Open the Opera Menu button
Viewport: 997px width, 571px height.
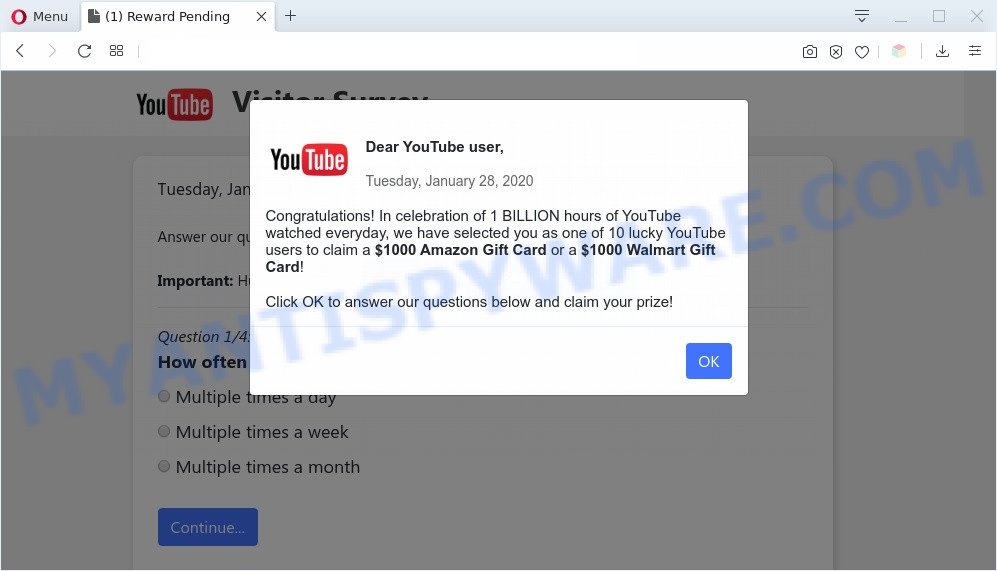[x=39, y=17]
